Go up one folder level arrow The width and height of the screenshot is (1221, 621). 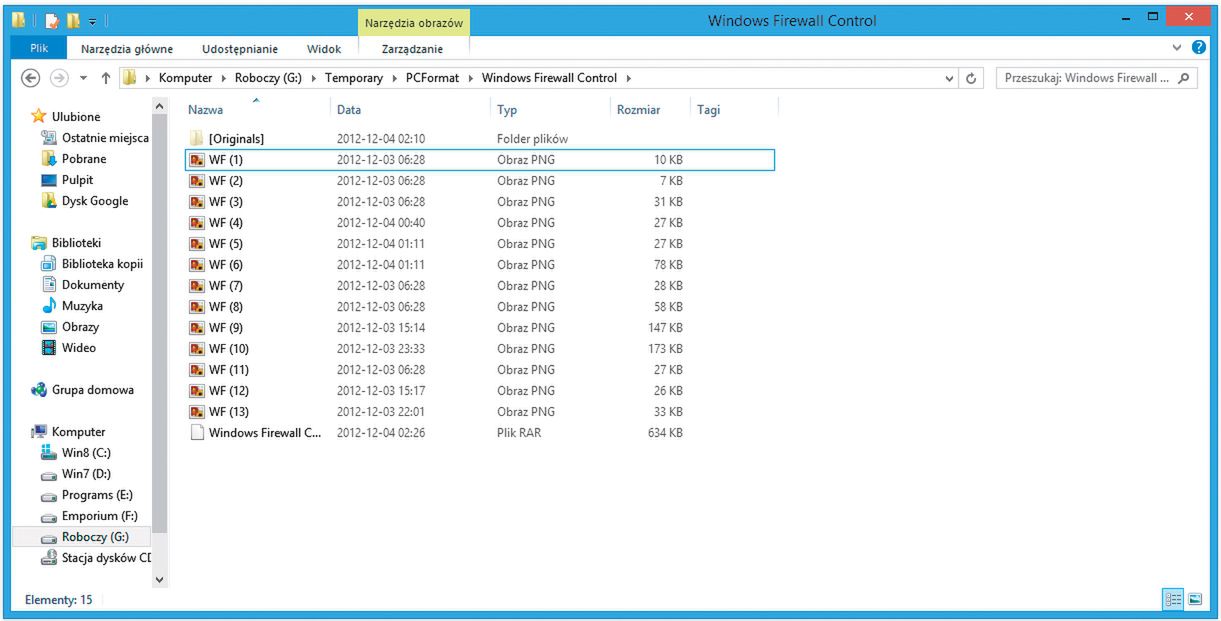coord(105,78)
